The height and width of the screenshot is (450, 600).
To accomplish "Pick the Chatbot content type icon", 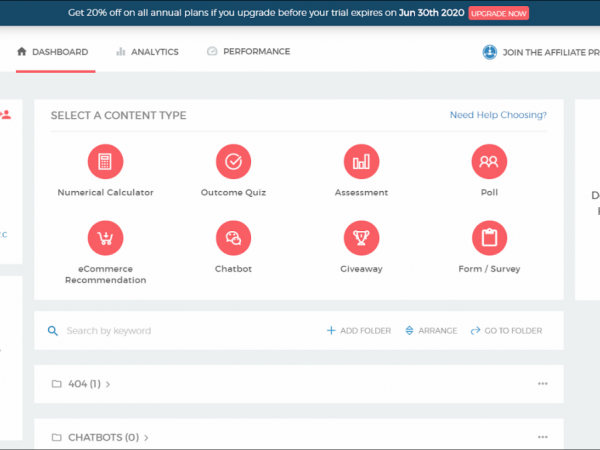I will [233, 238].
